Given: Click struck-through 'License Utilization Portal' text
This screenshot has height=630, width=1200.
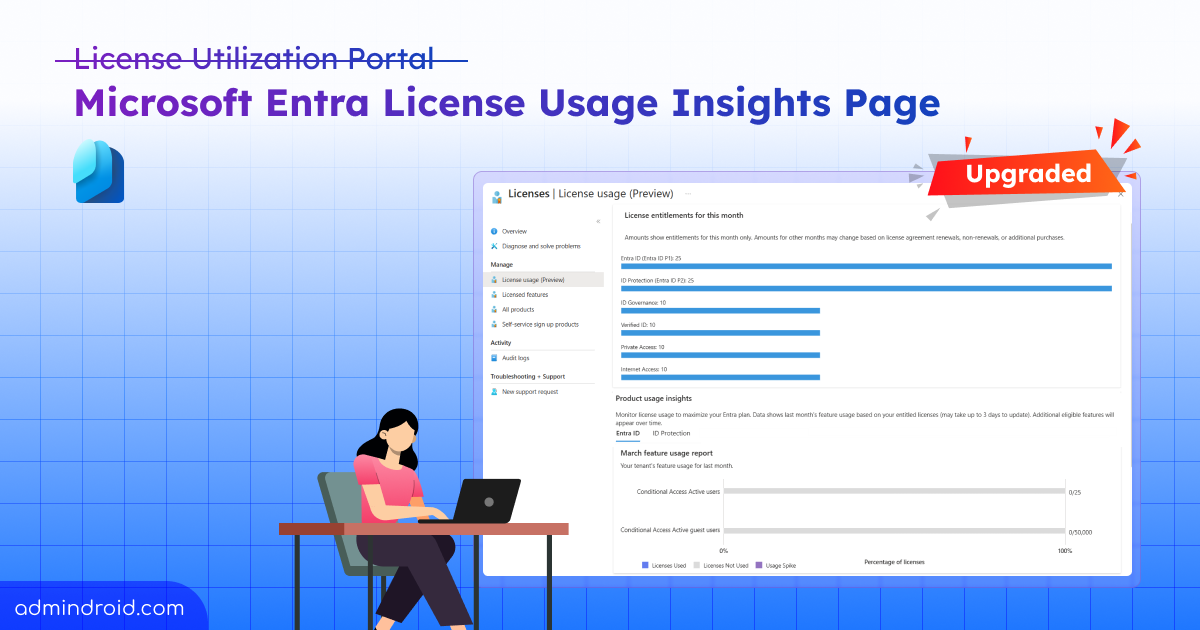Looking at the screenshot, I should pyautogui.click(x=254, y=59).
